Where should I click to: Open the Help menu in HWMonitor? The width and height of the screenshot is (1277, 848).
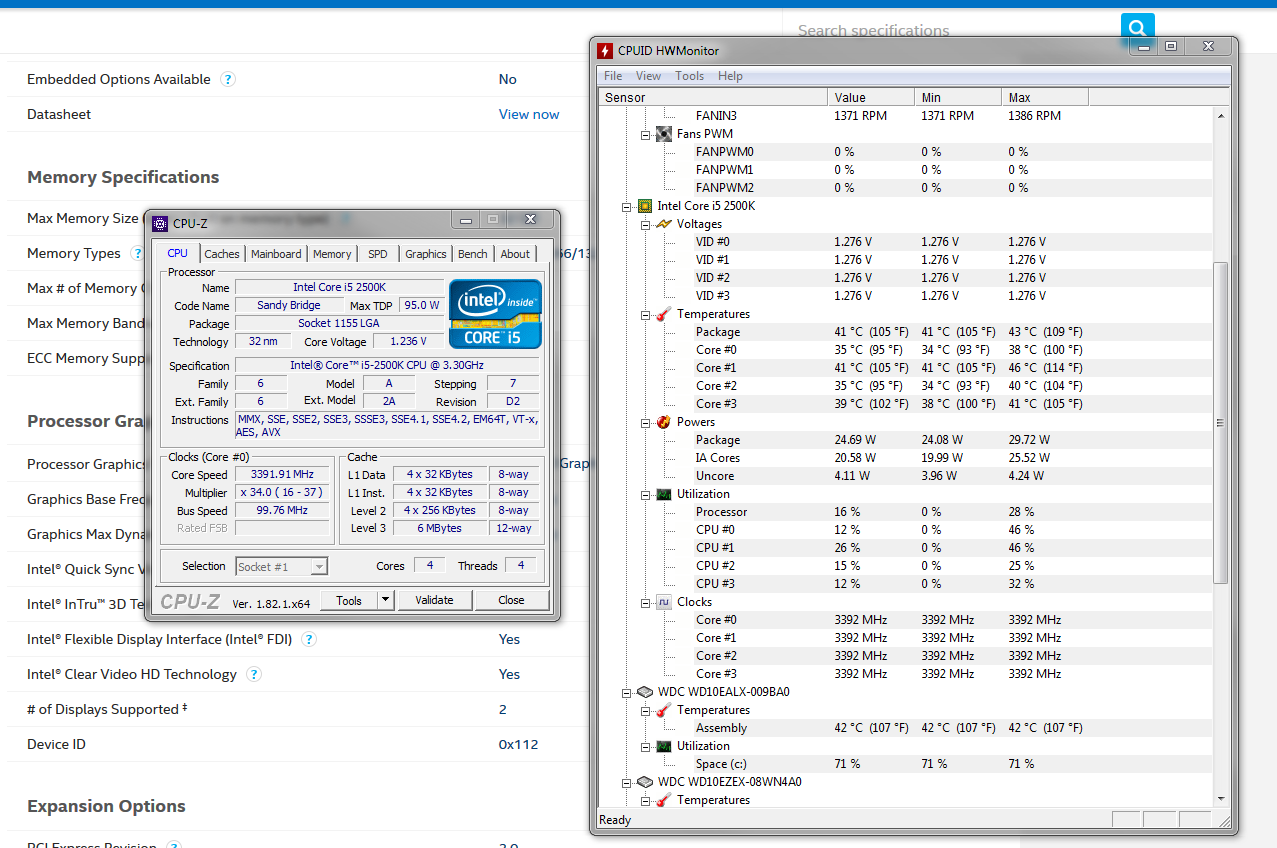tap(730, 76)
